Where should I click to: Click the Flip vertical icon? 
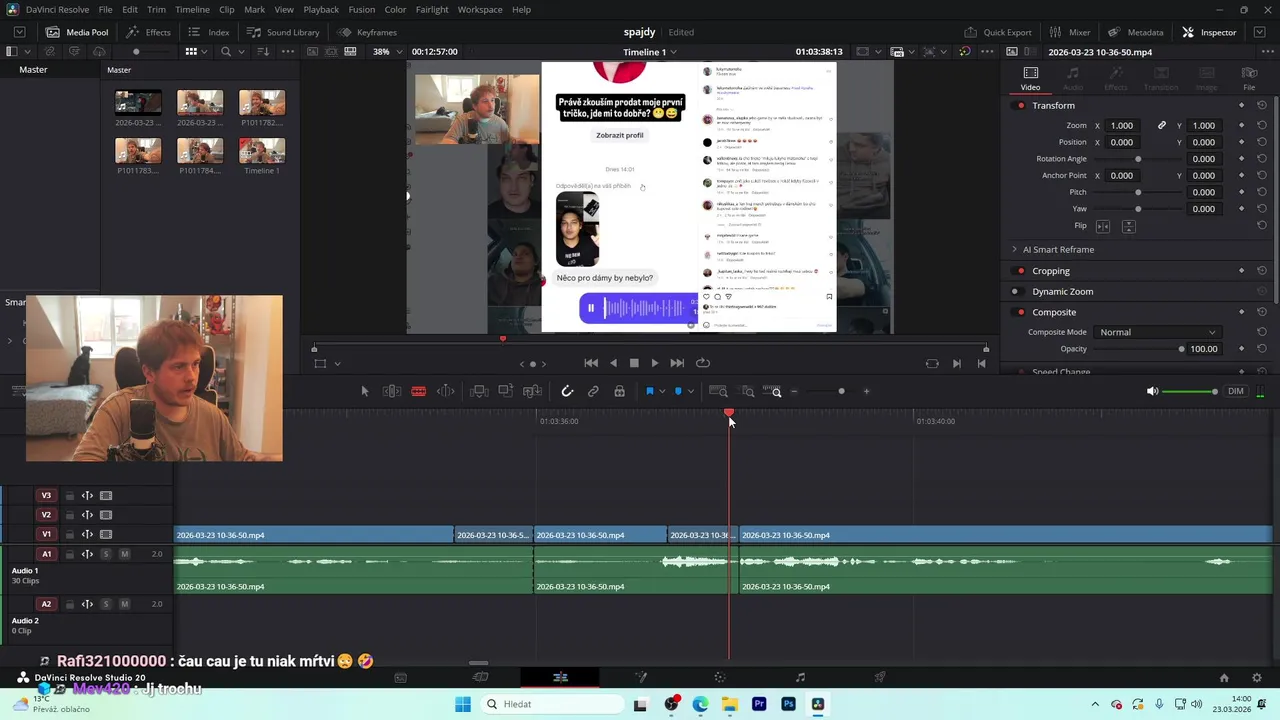1128,226
